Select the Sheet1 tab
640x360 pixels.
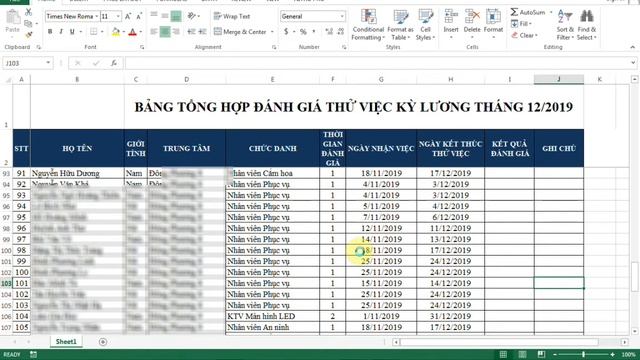[x=66, y=342]
